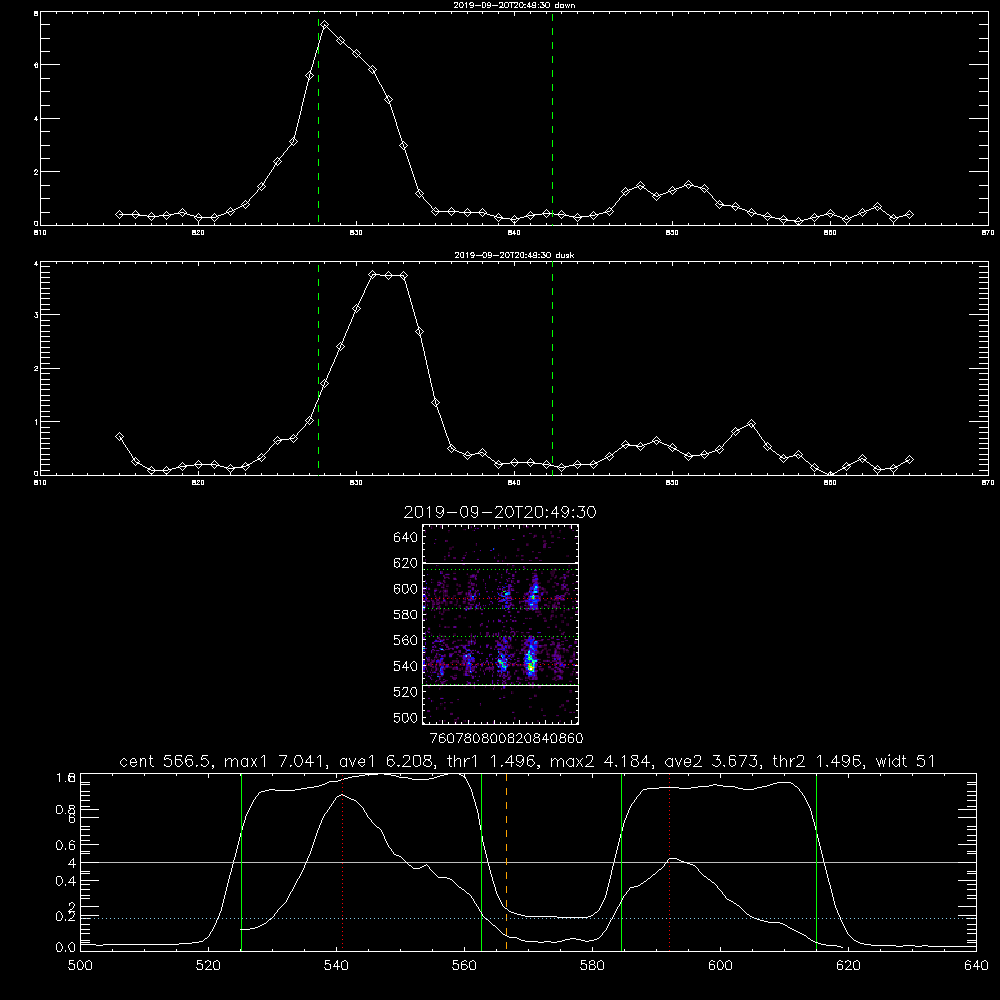
Task: Click y-axis label '0.6' in bottom plot
Action: point(65,845)
